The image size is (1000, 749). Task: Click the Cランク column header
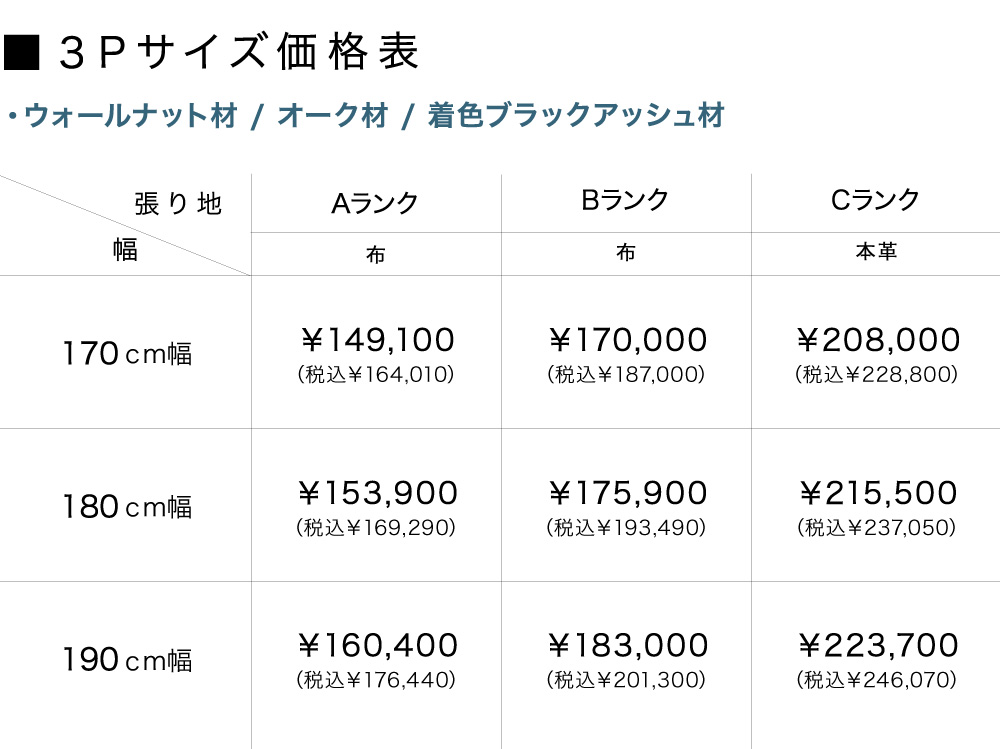(x=876, y=200)
